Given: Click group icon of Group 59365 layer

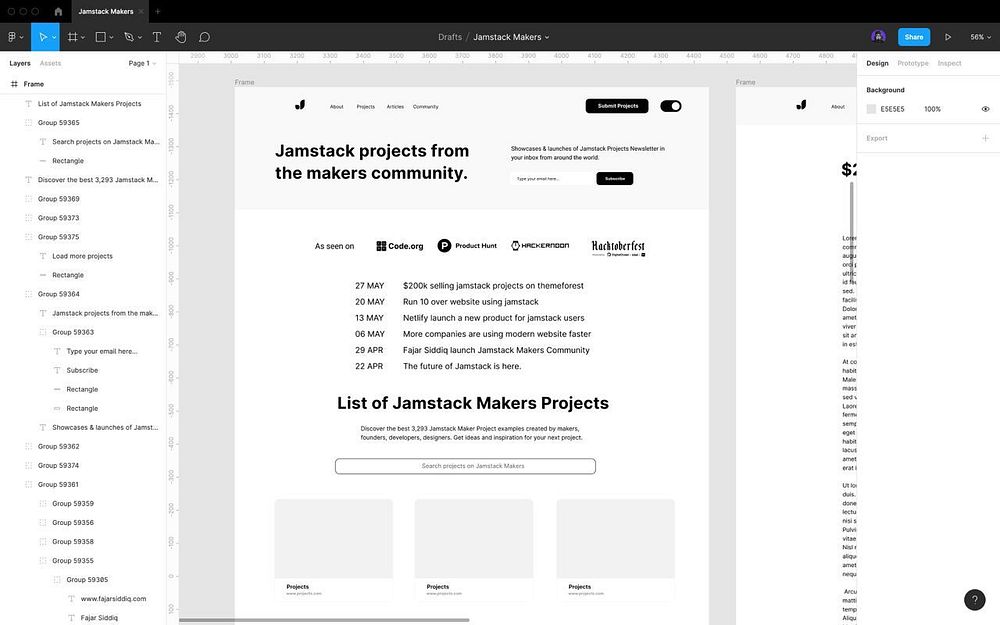Looking at the screenshot, I should click(28, 122).
